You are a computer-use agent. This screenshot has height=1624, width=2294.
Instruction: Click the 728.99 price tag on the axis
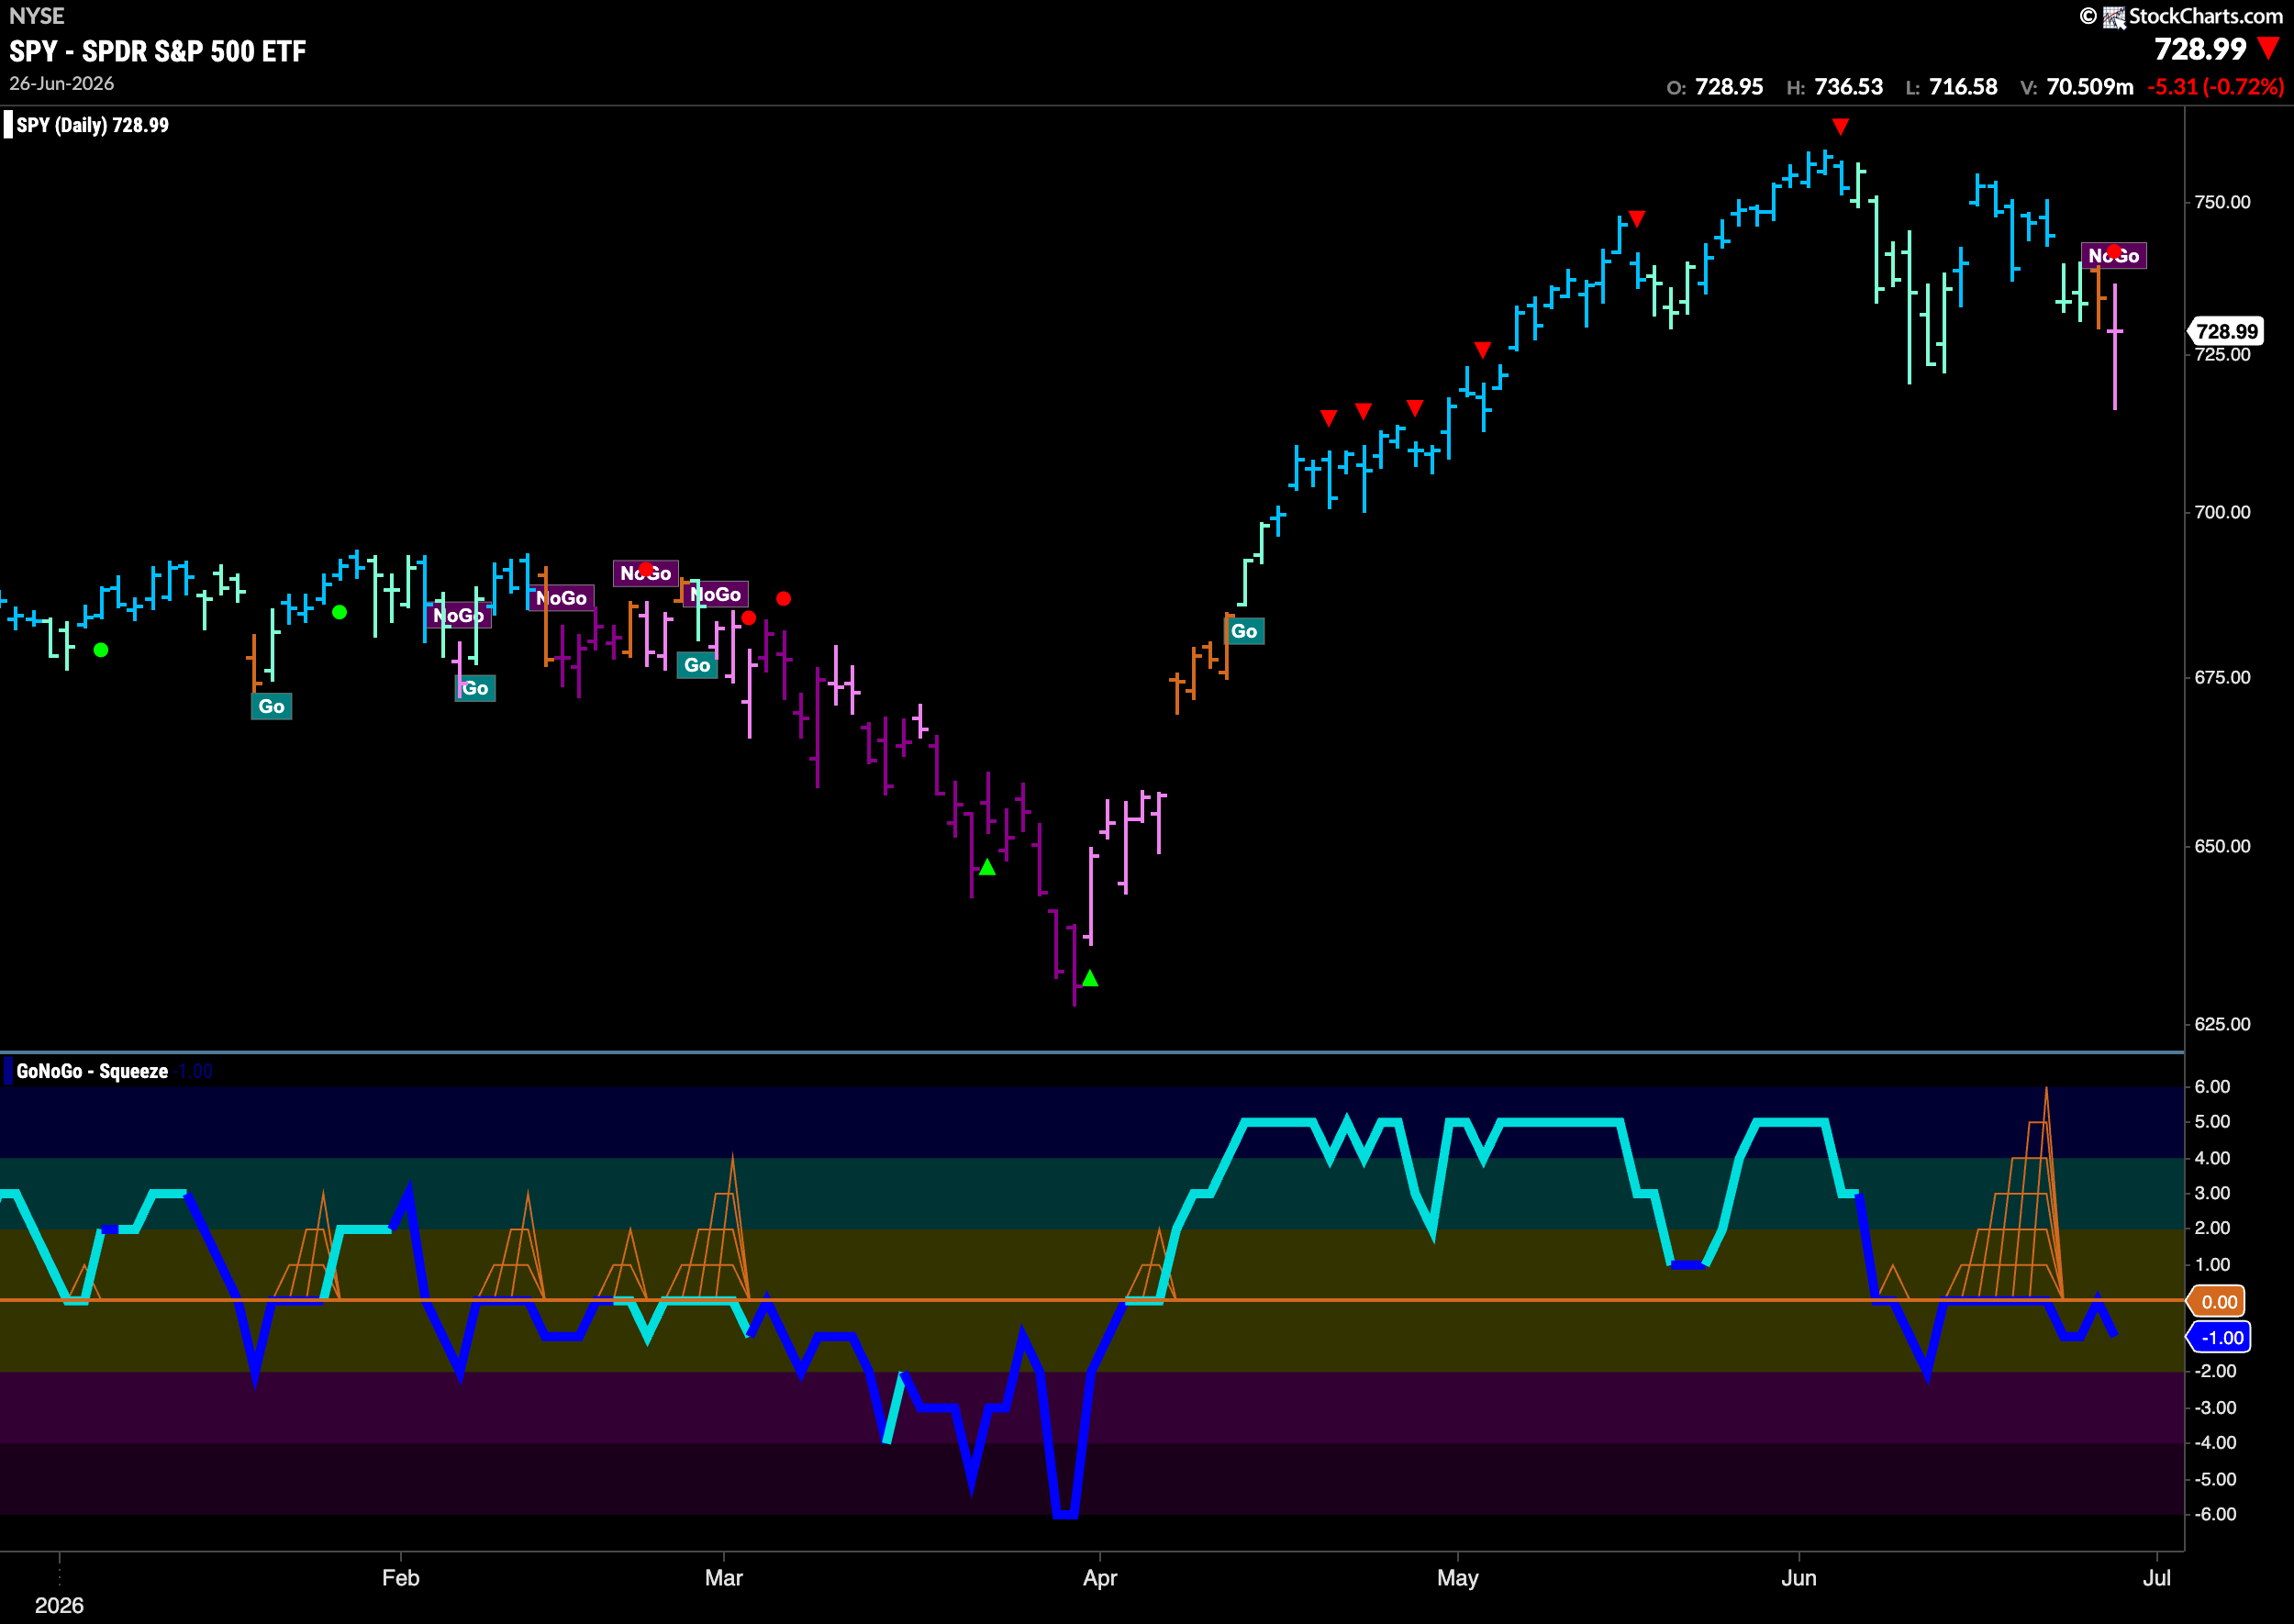tap(2226, 331)
